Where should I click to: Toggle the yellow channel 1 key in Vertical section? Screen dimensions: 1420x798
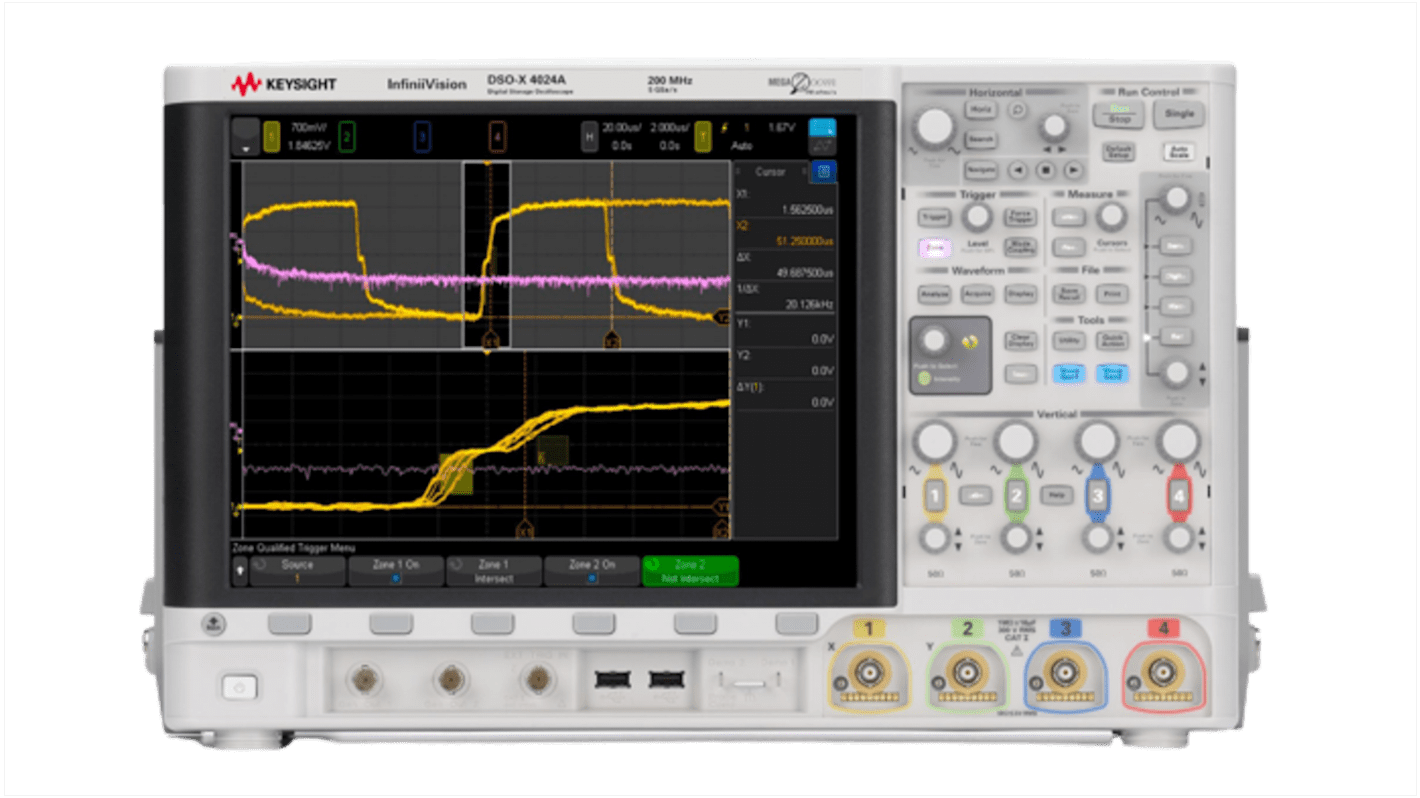pyautogui.click(x=935, y=495)
